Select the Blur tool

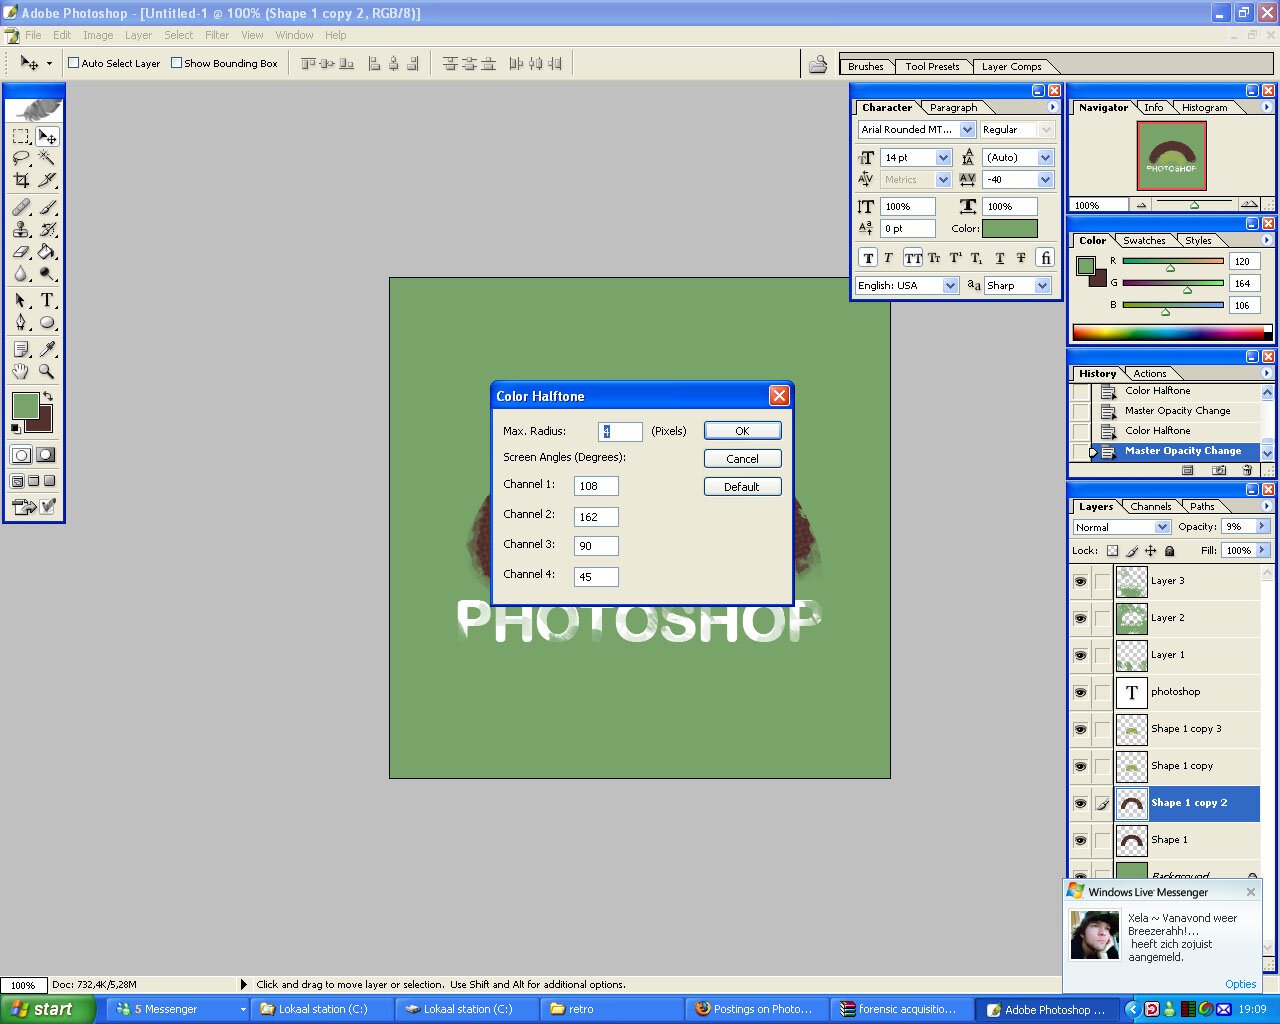click(x=21, y=273)
